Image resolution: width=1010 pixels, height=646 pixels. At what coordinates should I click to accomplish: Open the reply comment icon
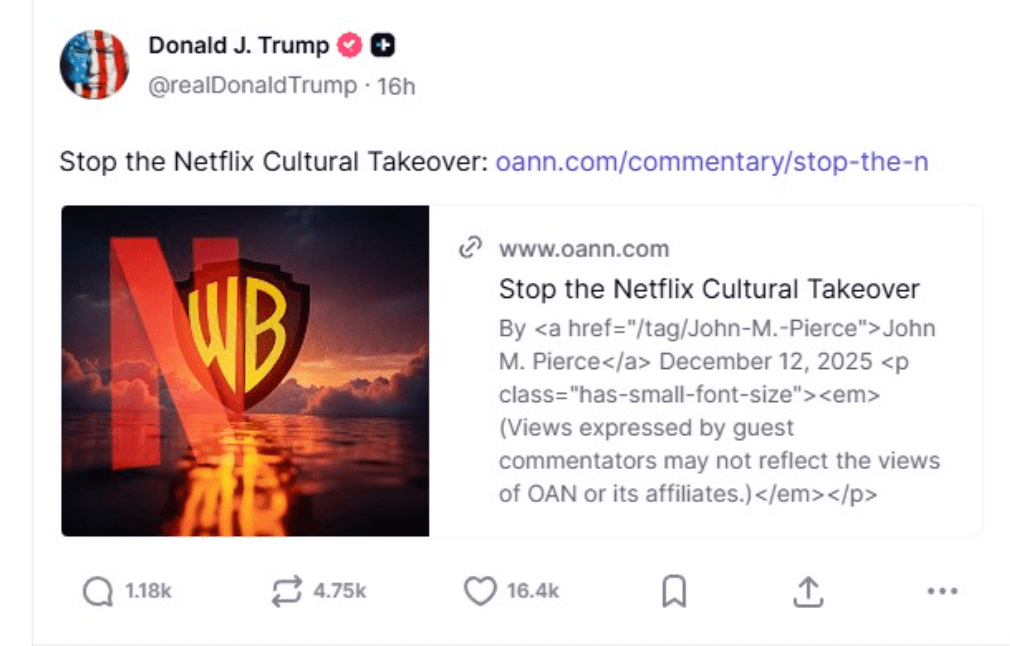[x=98, y=591]
